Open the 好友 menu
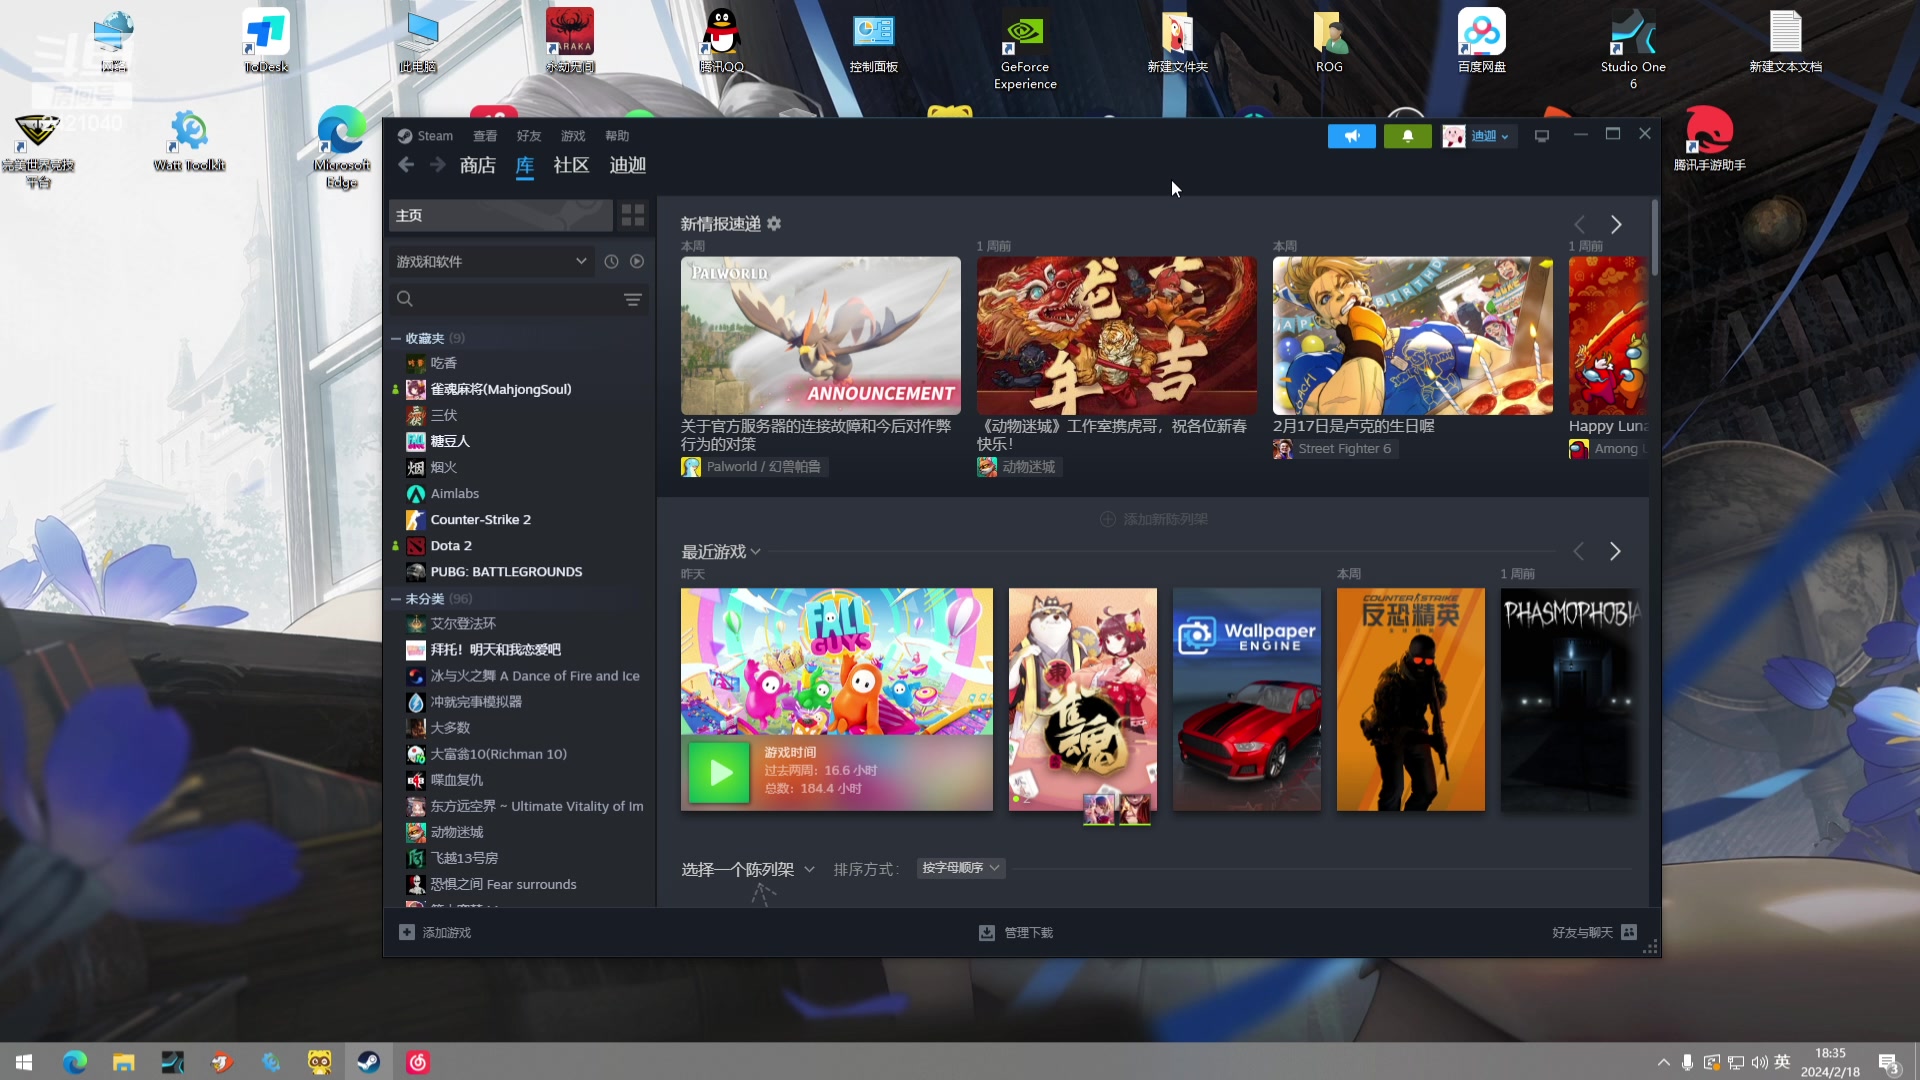 click(x=528, y=136)
